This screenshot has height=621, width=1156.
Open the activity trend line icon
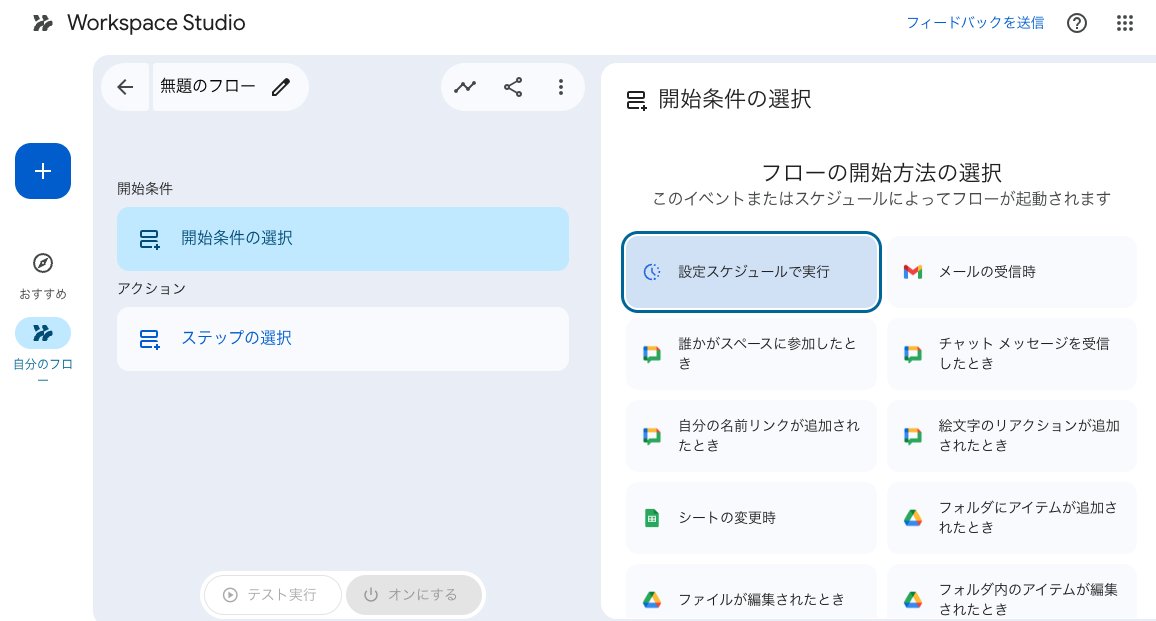point(464,87)
